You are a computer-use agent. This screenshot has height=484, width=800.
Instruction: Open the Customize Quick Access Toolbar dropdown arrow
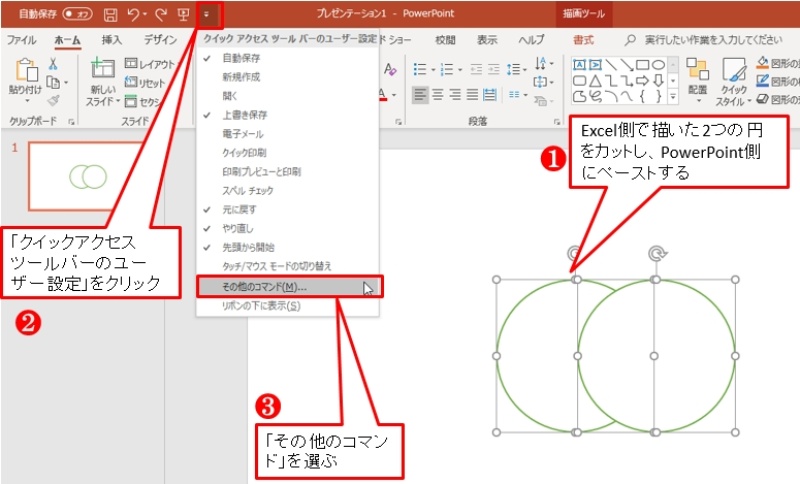207,15
